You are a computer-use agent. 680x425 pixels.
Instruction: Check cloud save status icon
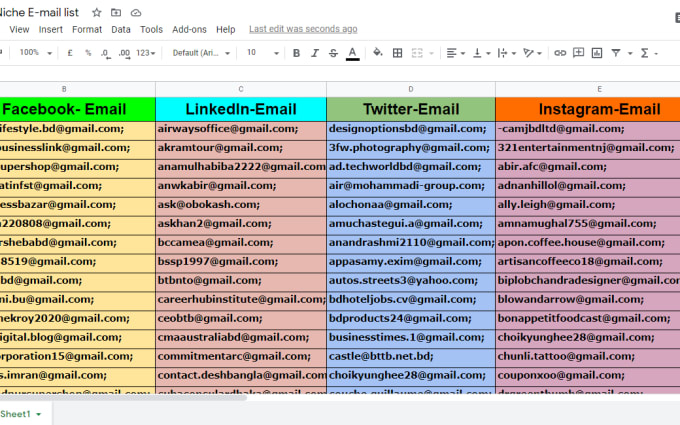[x=136, y=13]
